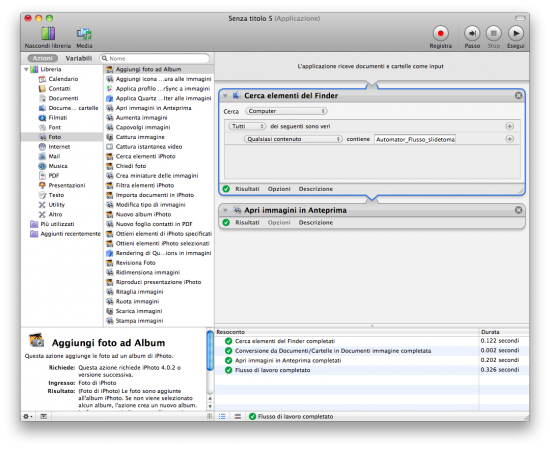Screen dimensions: 550x449
Task: Switch to the Variabili tab
Action: click(x=79, y=58)
